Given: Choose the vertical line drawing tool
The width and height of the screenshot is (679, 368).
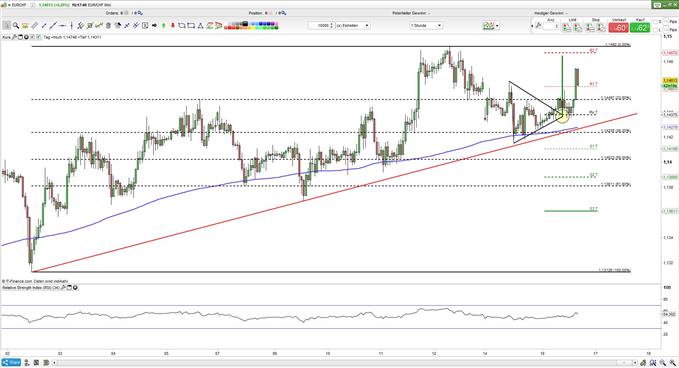Looking at the screenshot, I should [71, 26].
